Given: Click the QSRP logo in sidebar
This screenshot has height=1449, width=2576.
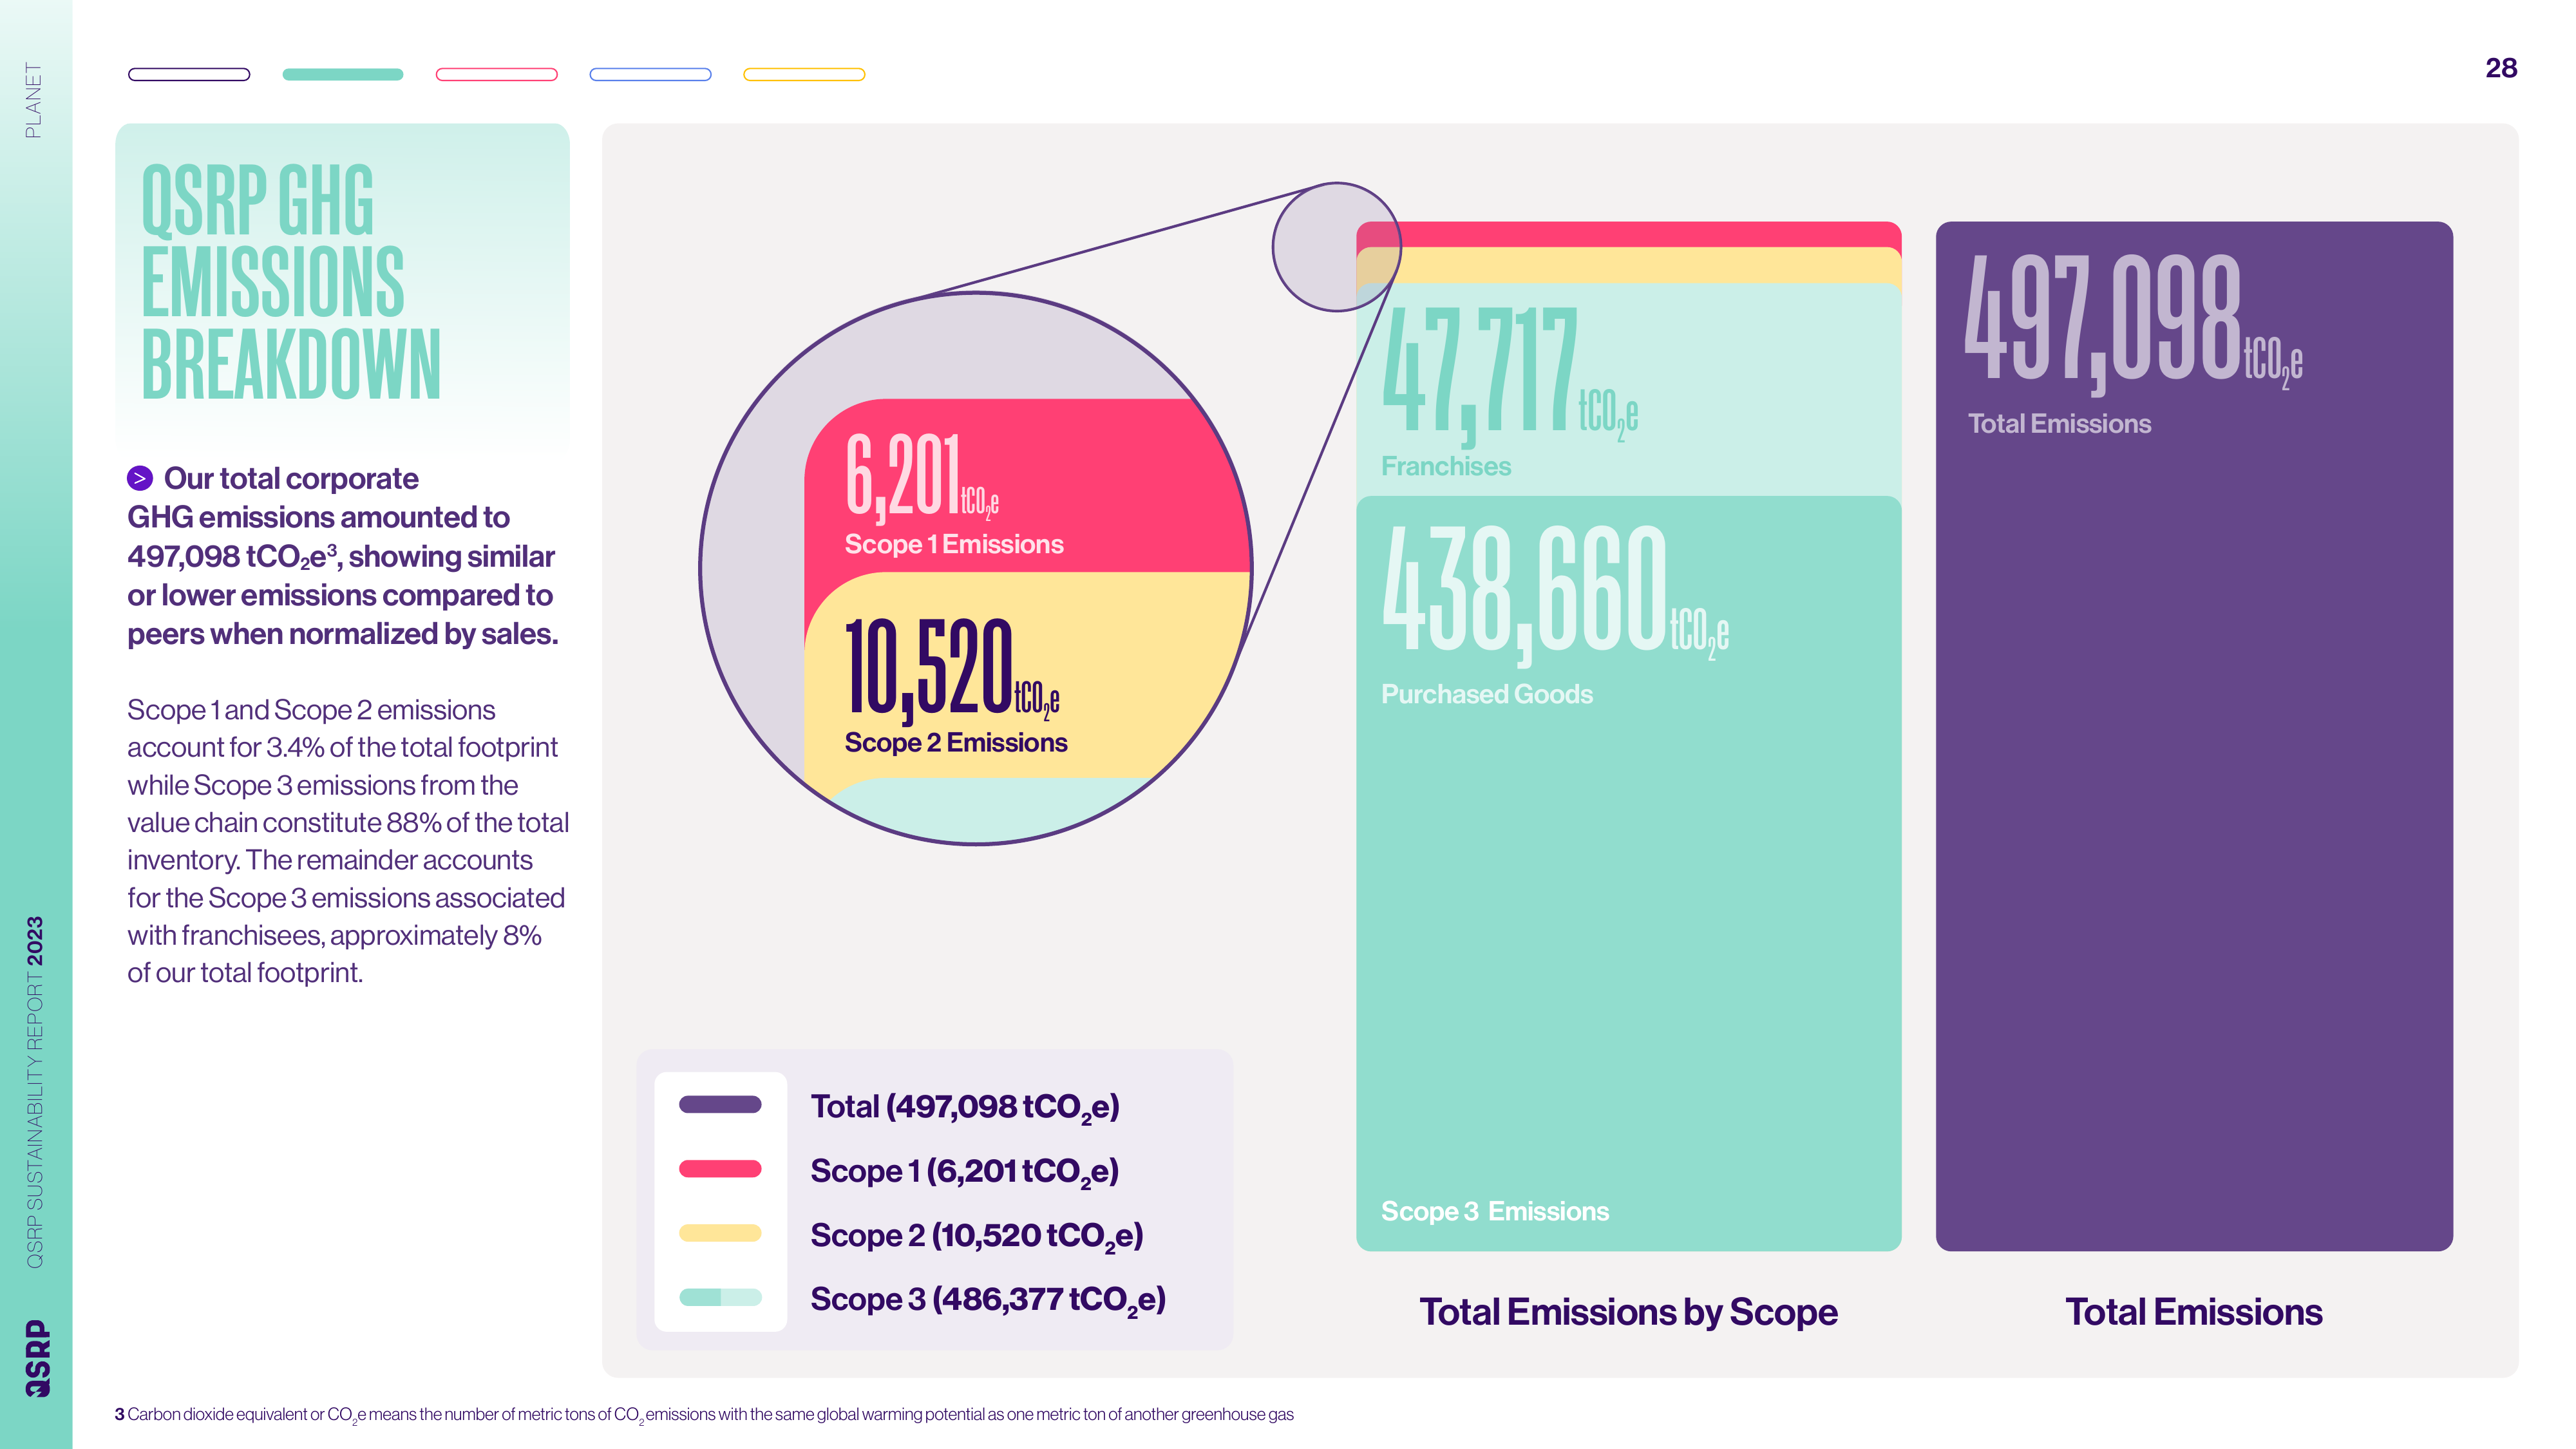Looking at the screenshot, I should [x=37, y=1357].
